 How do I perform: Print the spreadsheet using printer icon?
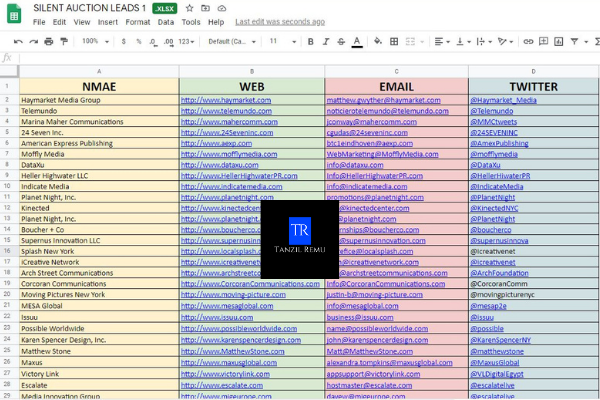coord(48,42)
